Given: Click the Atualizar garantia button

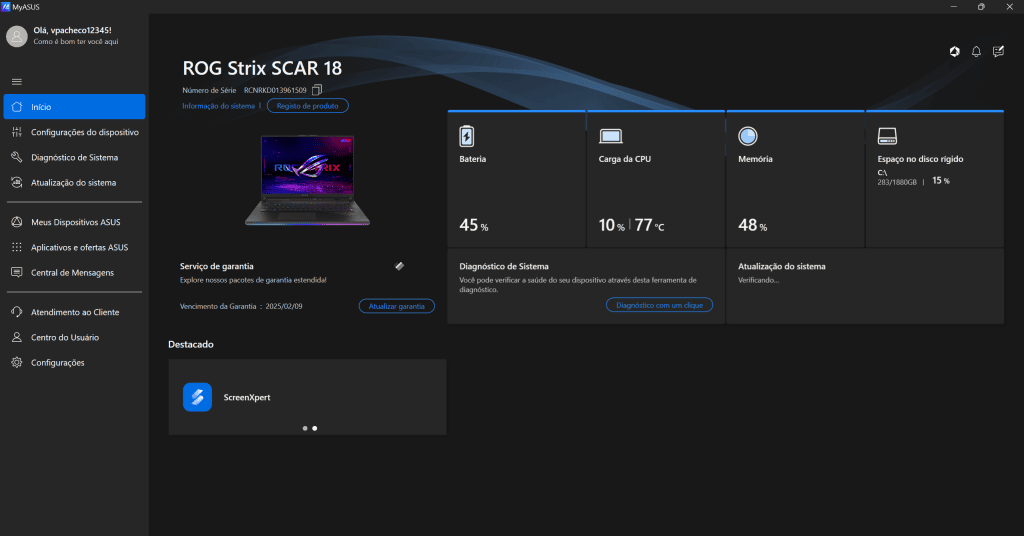Looking at the screenshot, I should click(x=396, y=306).
